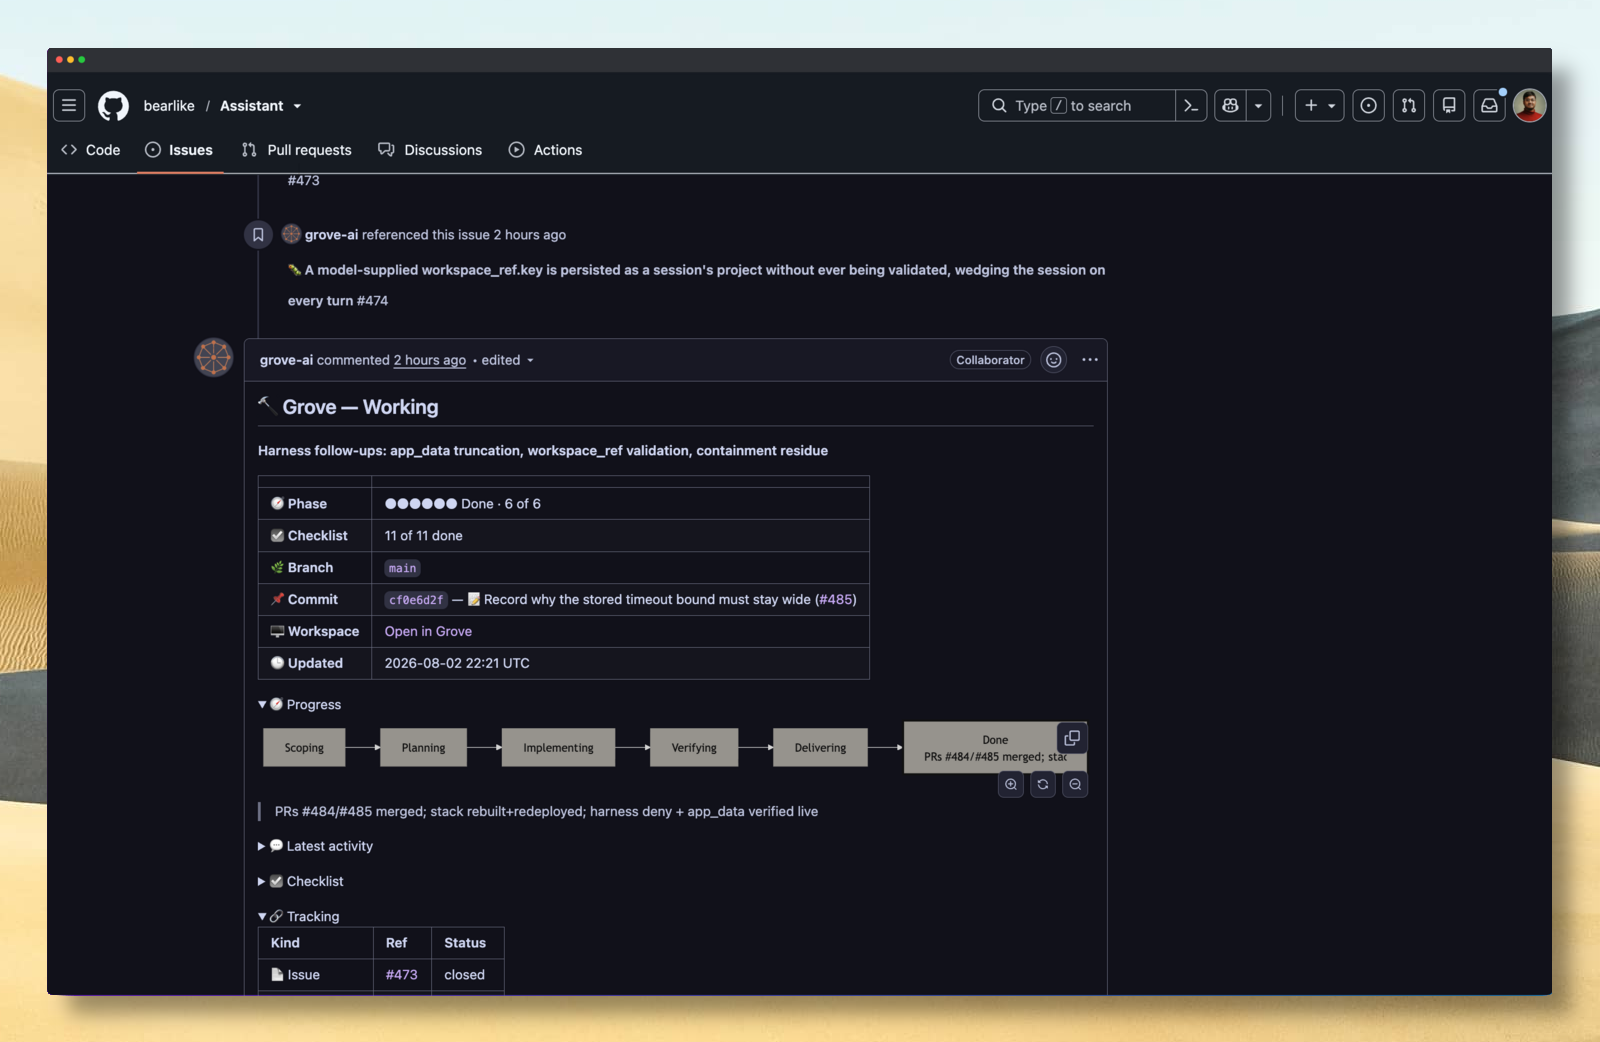
Task: Open the Discussions tab
Action: 430,150
